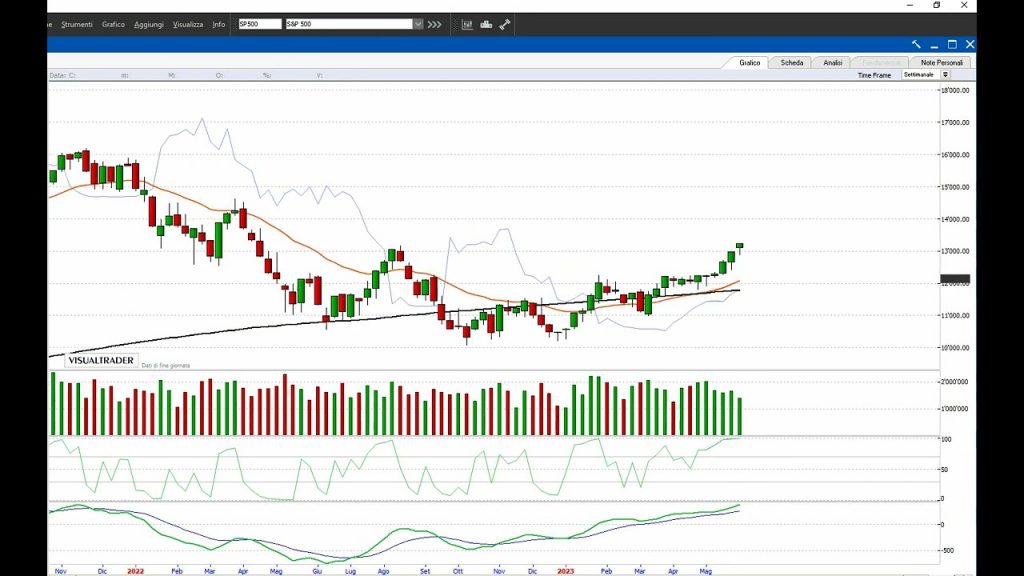Switch to the Analisi tab
Image resolution: width=1024 pixels, height=576 pixels.
(x=832, y=62)
